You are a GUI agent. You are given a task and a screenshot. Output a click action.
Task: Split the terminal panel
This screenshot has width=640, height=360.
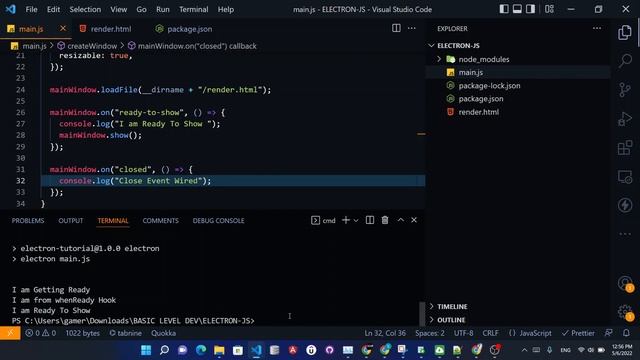click(370, 220)
